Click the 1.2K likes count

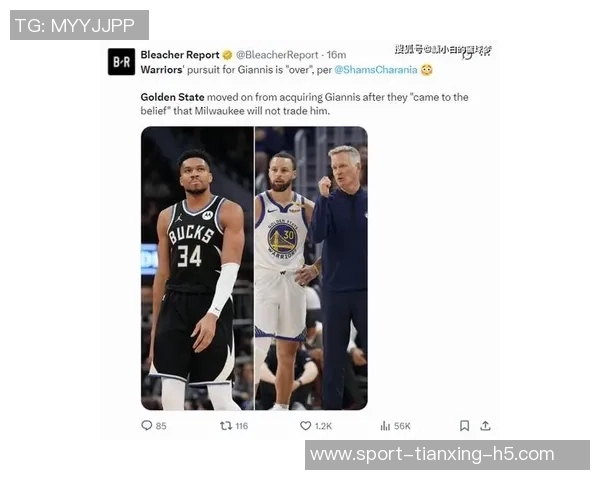pyautogui.click(x=323, y=426)
